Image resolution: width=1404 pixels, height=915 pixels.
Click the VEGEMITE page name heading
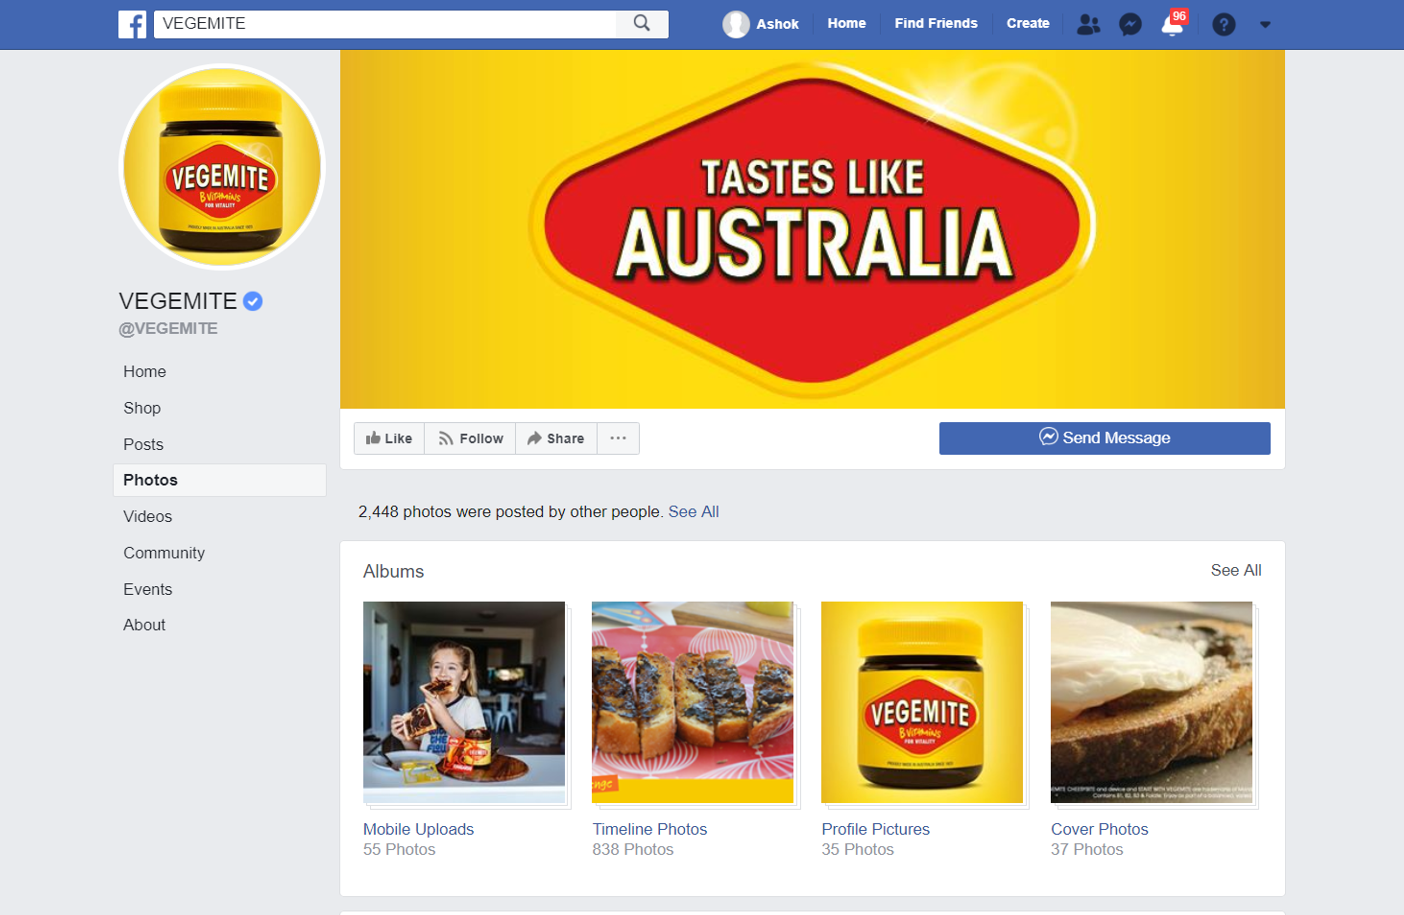coord(178,301)
